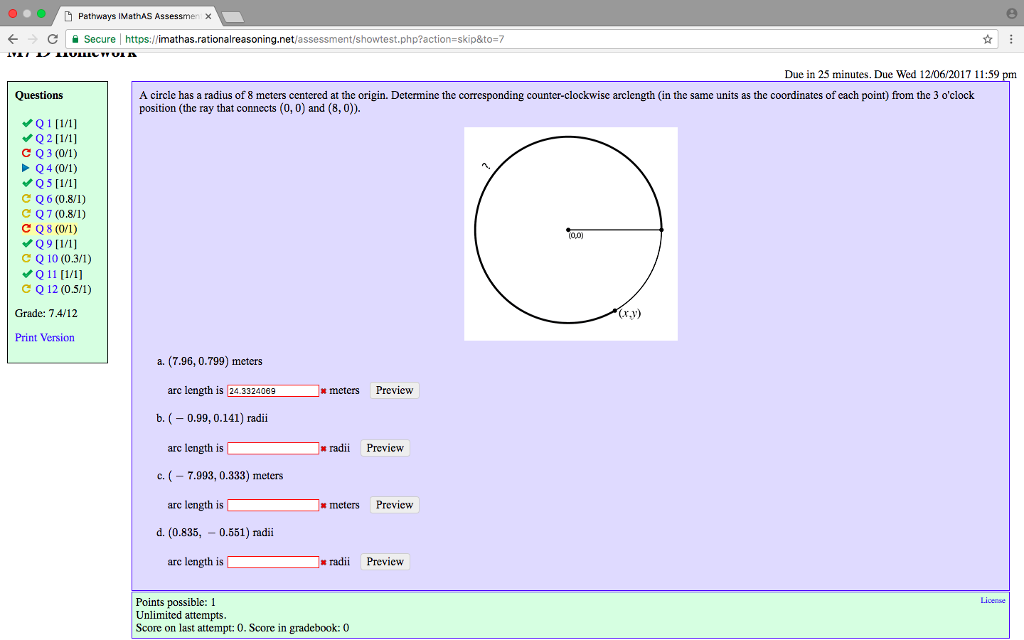
Task: Click the part c arc length field
Action: (273, 505)
